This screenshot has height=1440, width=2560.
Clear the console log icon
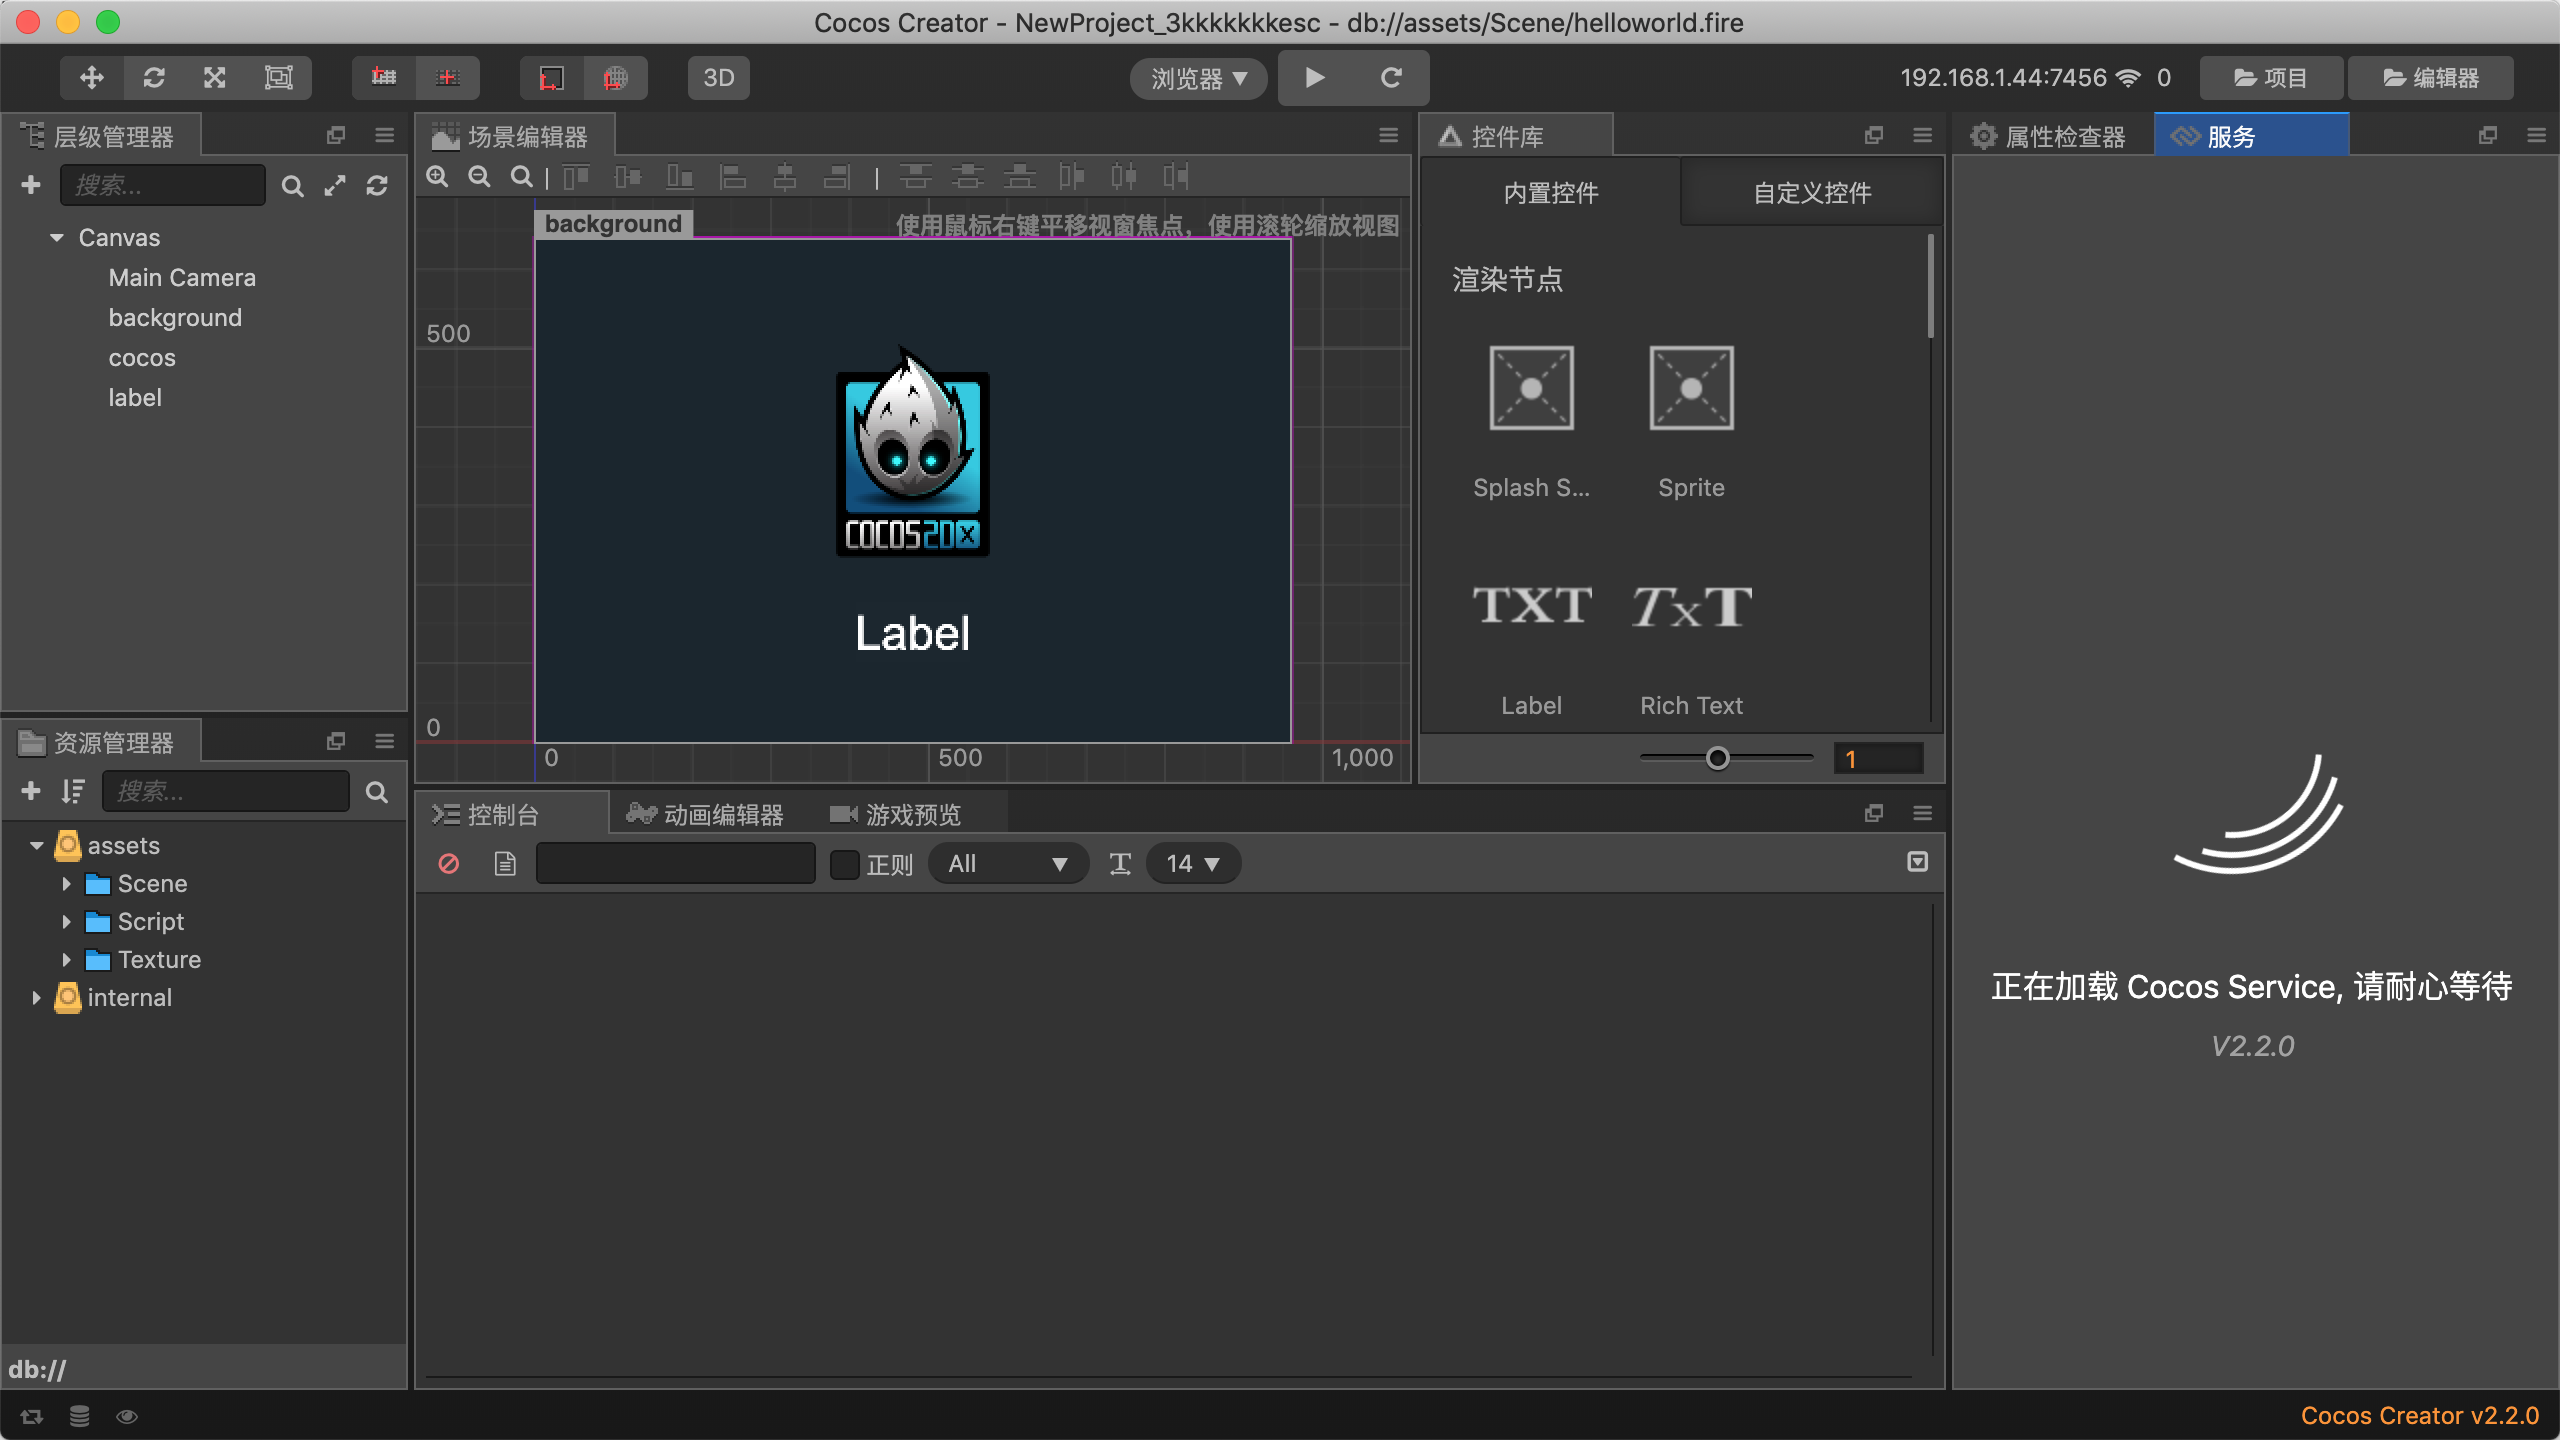tap(449, 864)
